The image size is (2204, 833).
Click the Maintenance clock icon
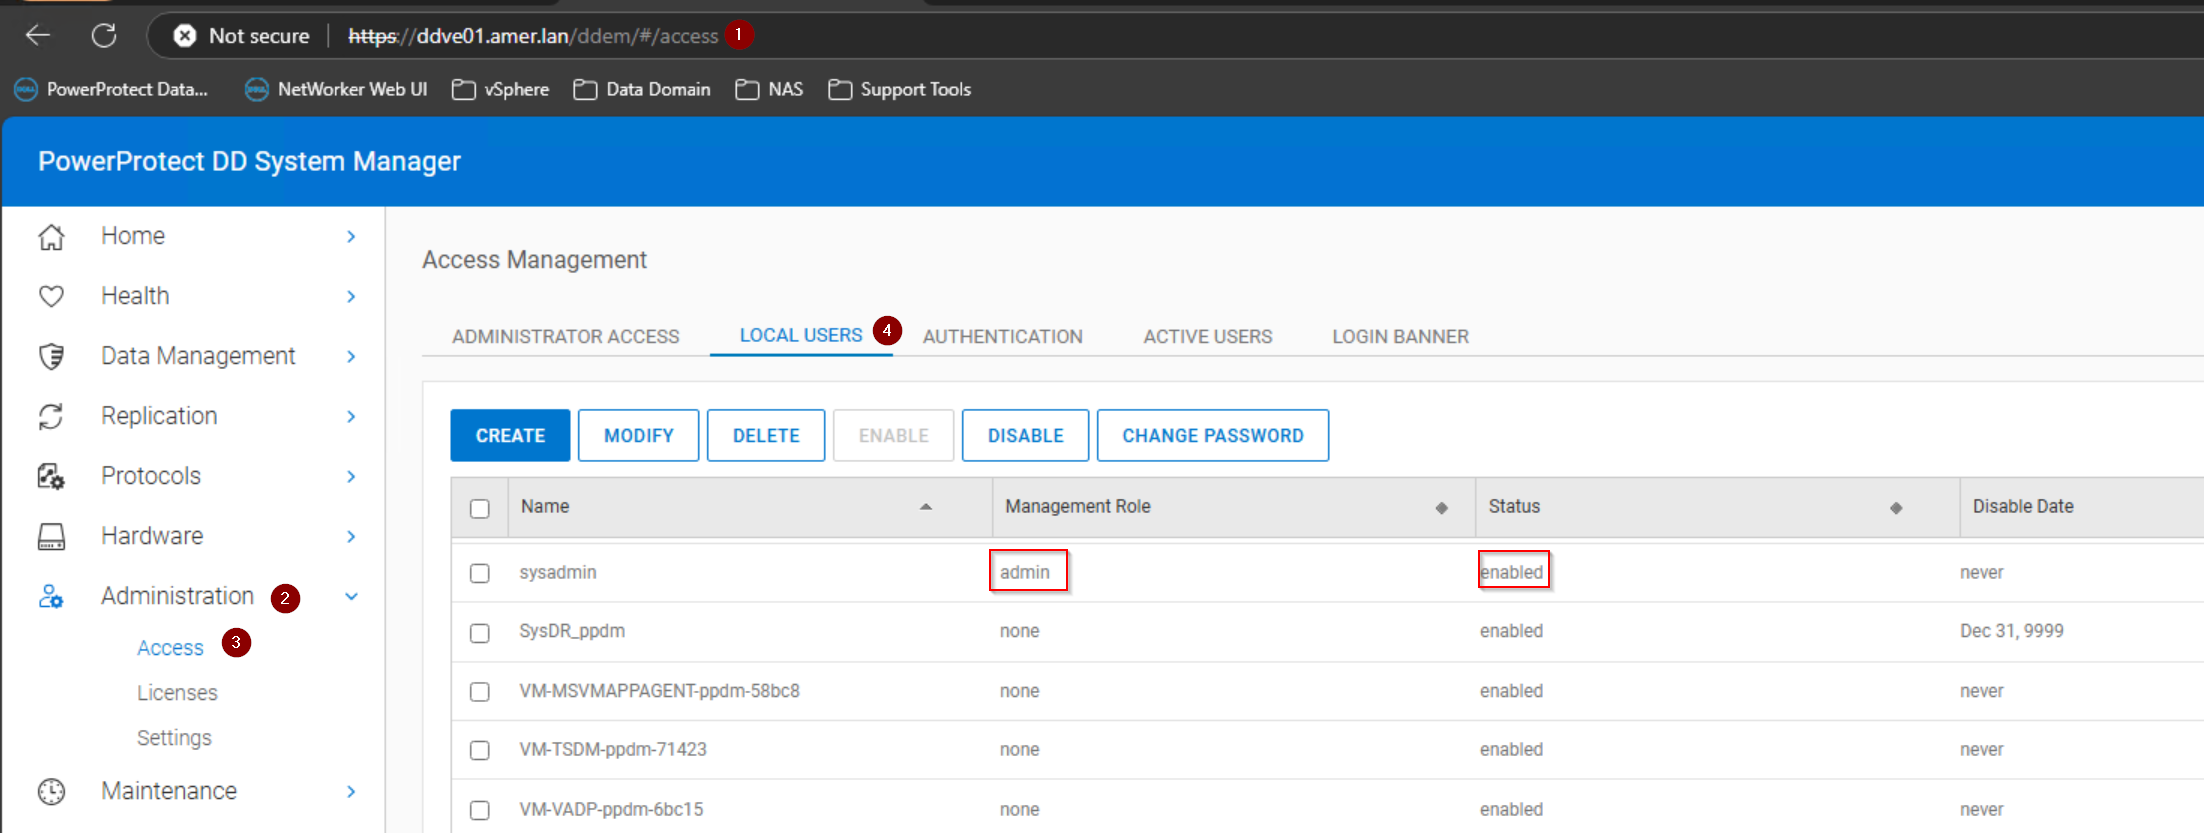pos(51,791)
